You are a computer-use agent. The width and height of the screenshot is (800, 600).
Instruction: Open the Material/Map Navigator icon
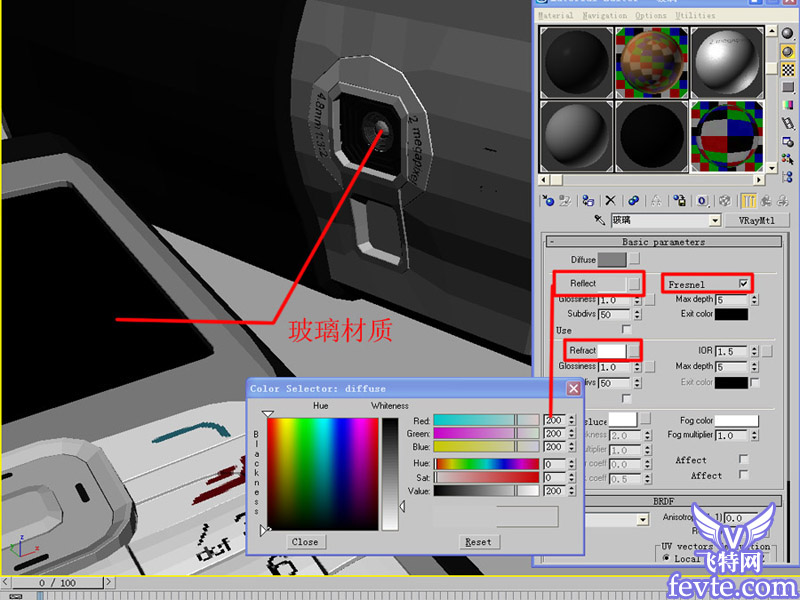(x=788, y=177)
